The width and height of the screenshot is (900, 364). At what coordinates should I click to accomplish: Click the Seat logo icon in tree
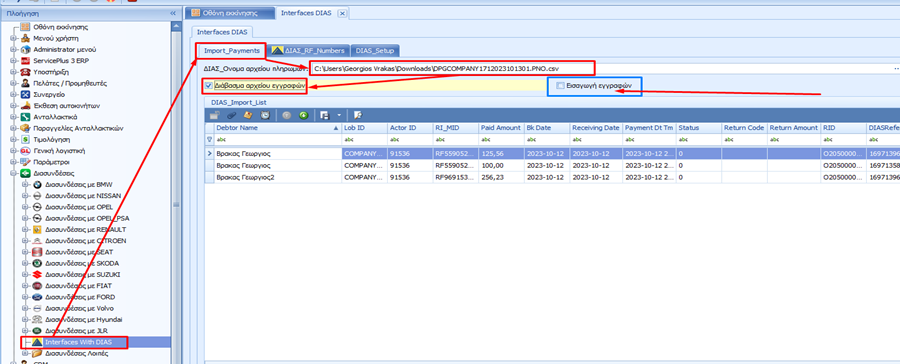coord(37,252)
